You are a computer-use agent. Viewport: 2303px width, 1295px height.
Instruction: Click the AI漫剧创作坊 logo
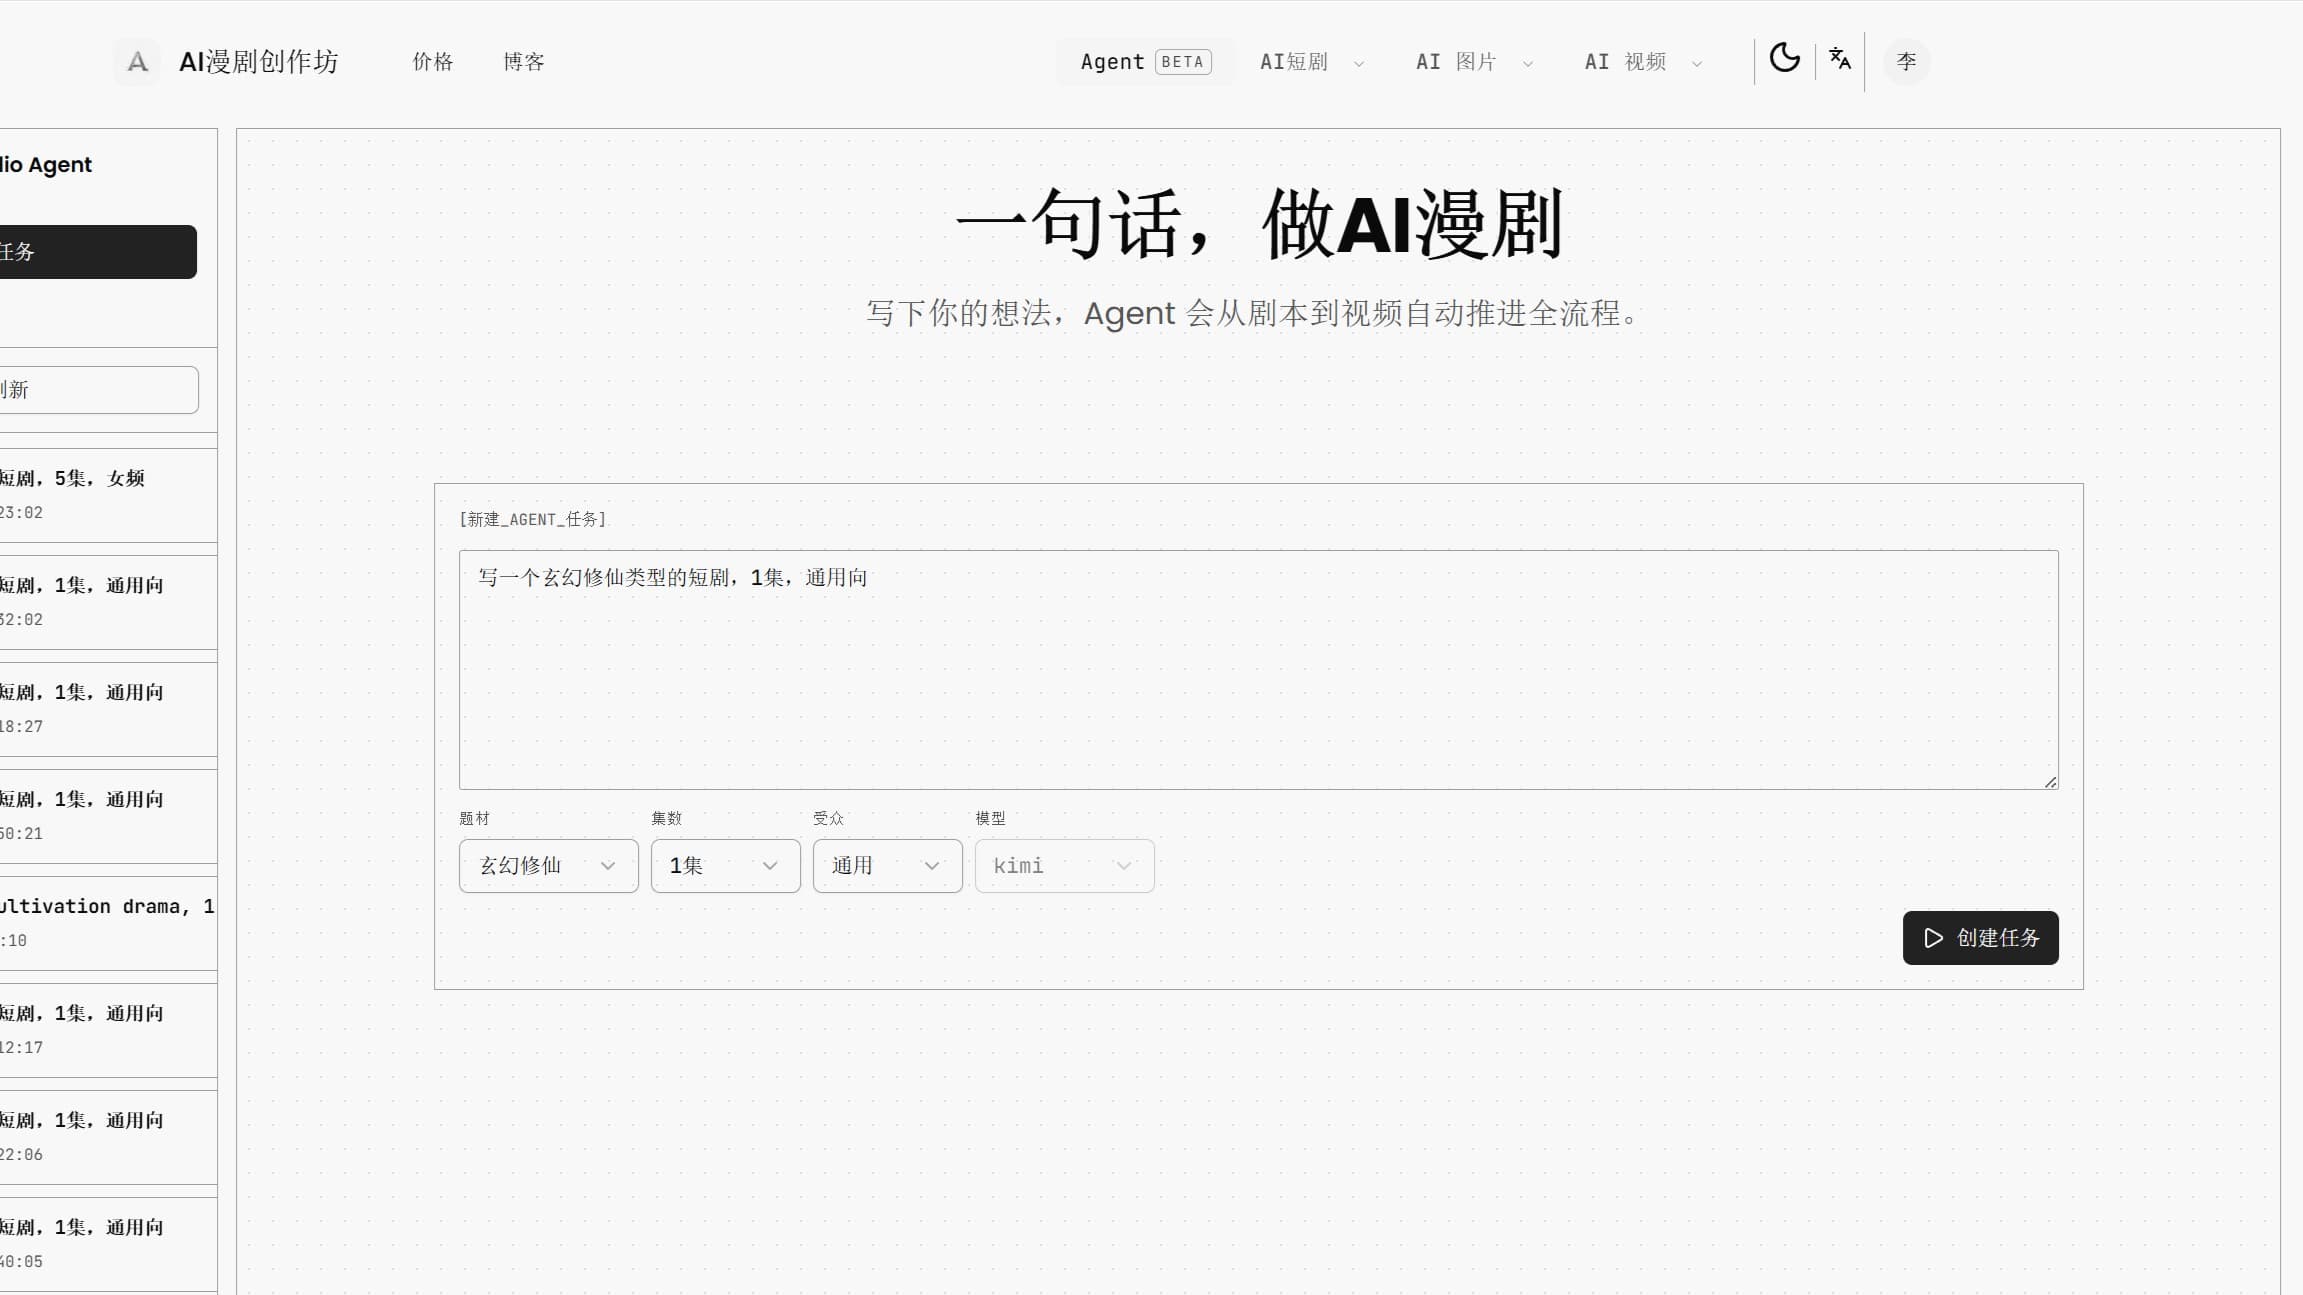(x=235, y=61)
